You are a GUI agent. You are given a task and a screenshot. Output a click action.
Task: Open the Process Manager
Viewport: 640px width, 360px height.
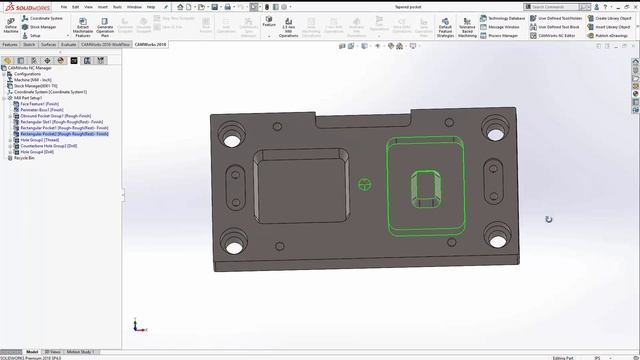(x=499, y=36)
